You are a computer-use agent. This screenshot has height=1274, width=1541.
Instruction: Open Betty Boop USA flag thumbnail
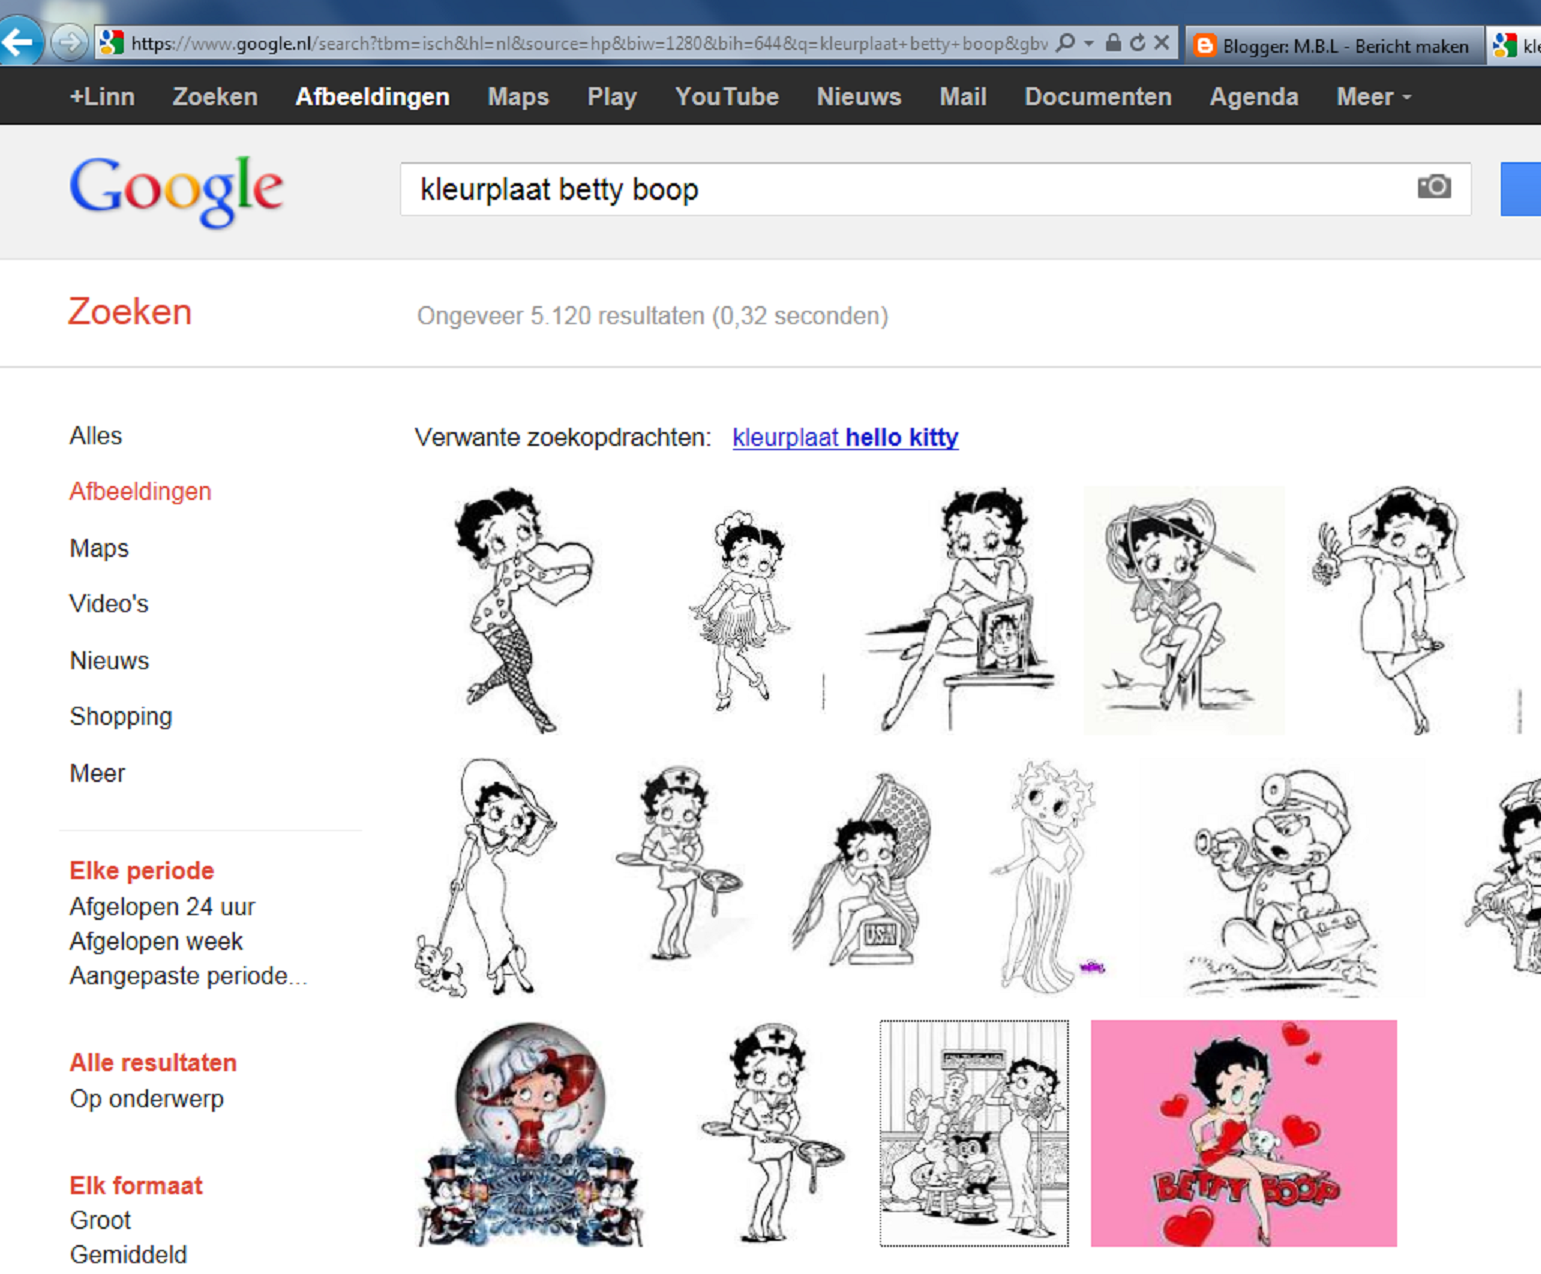point(864,869)
